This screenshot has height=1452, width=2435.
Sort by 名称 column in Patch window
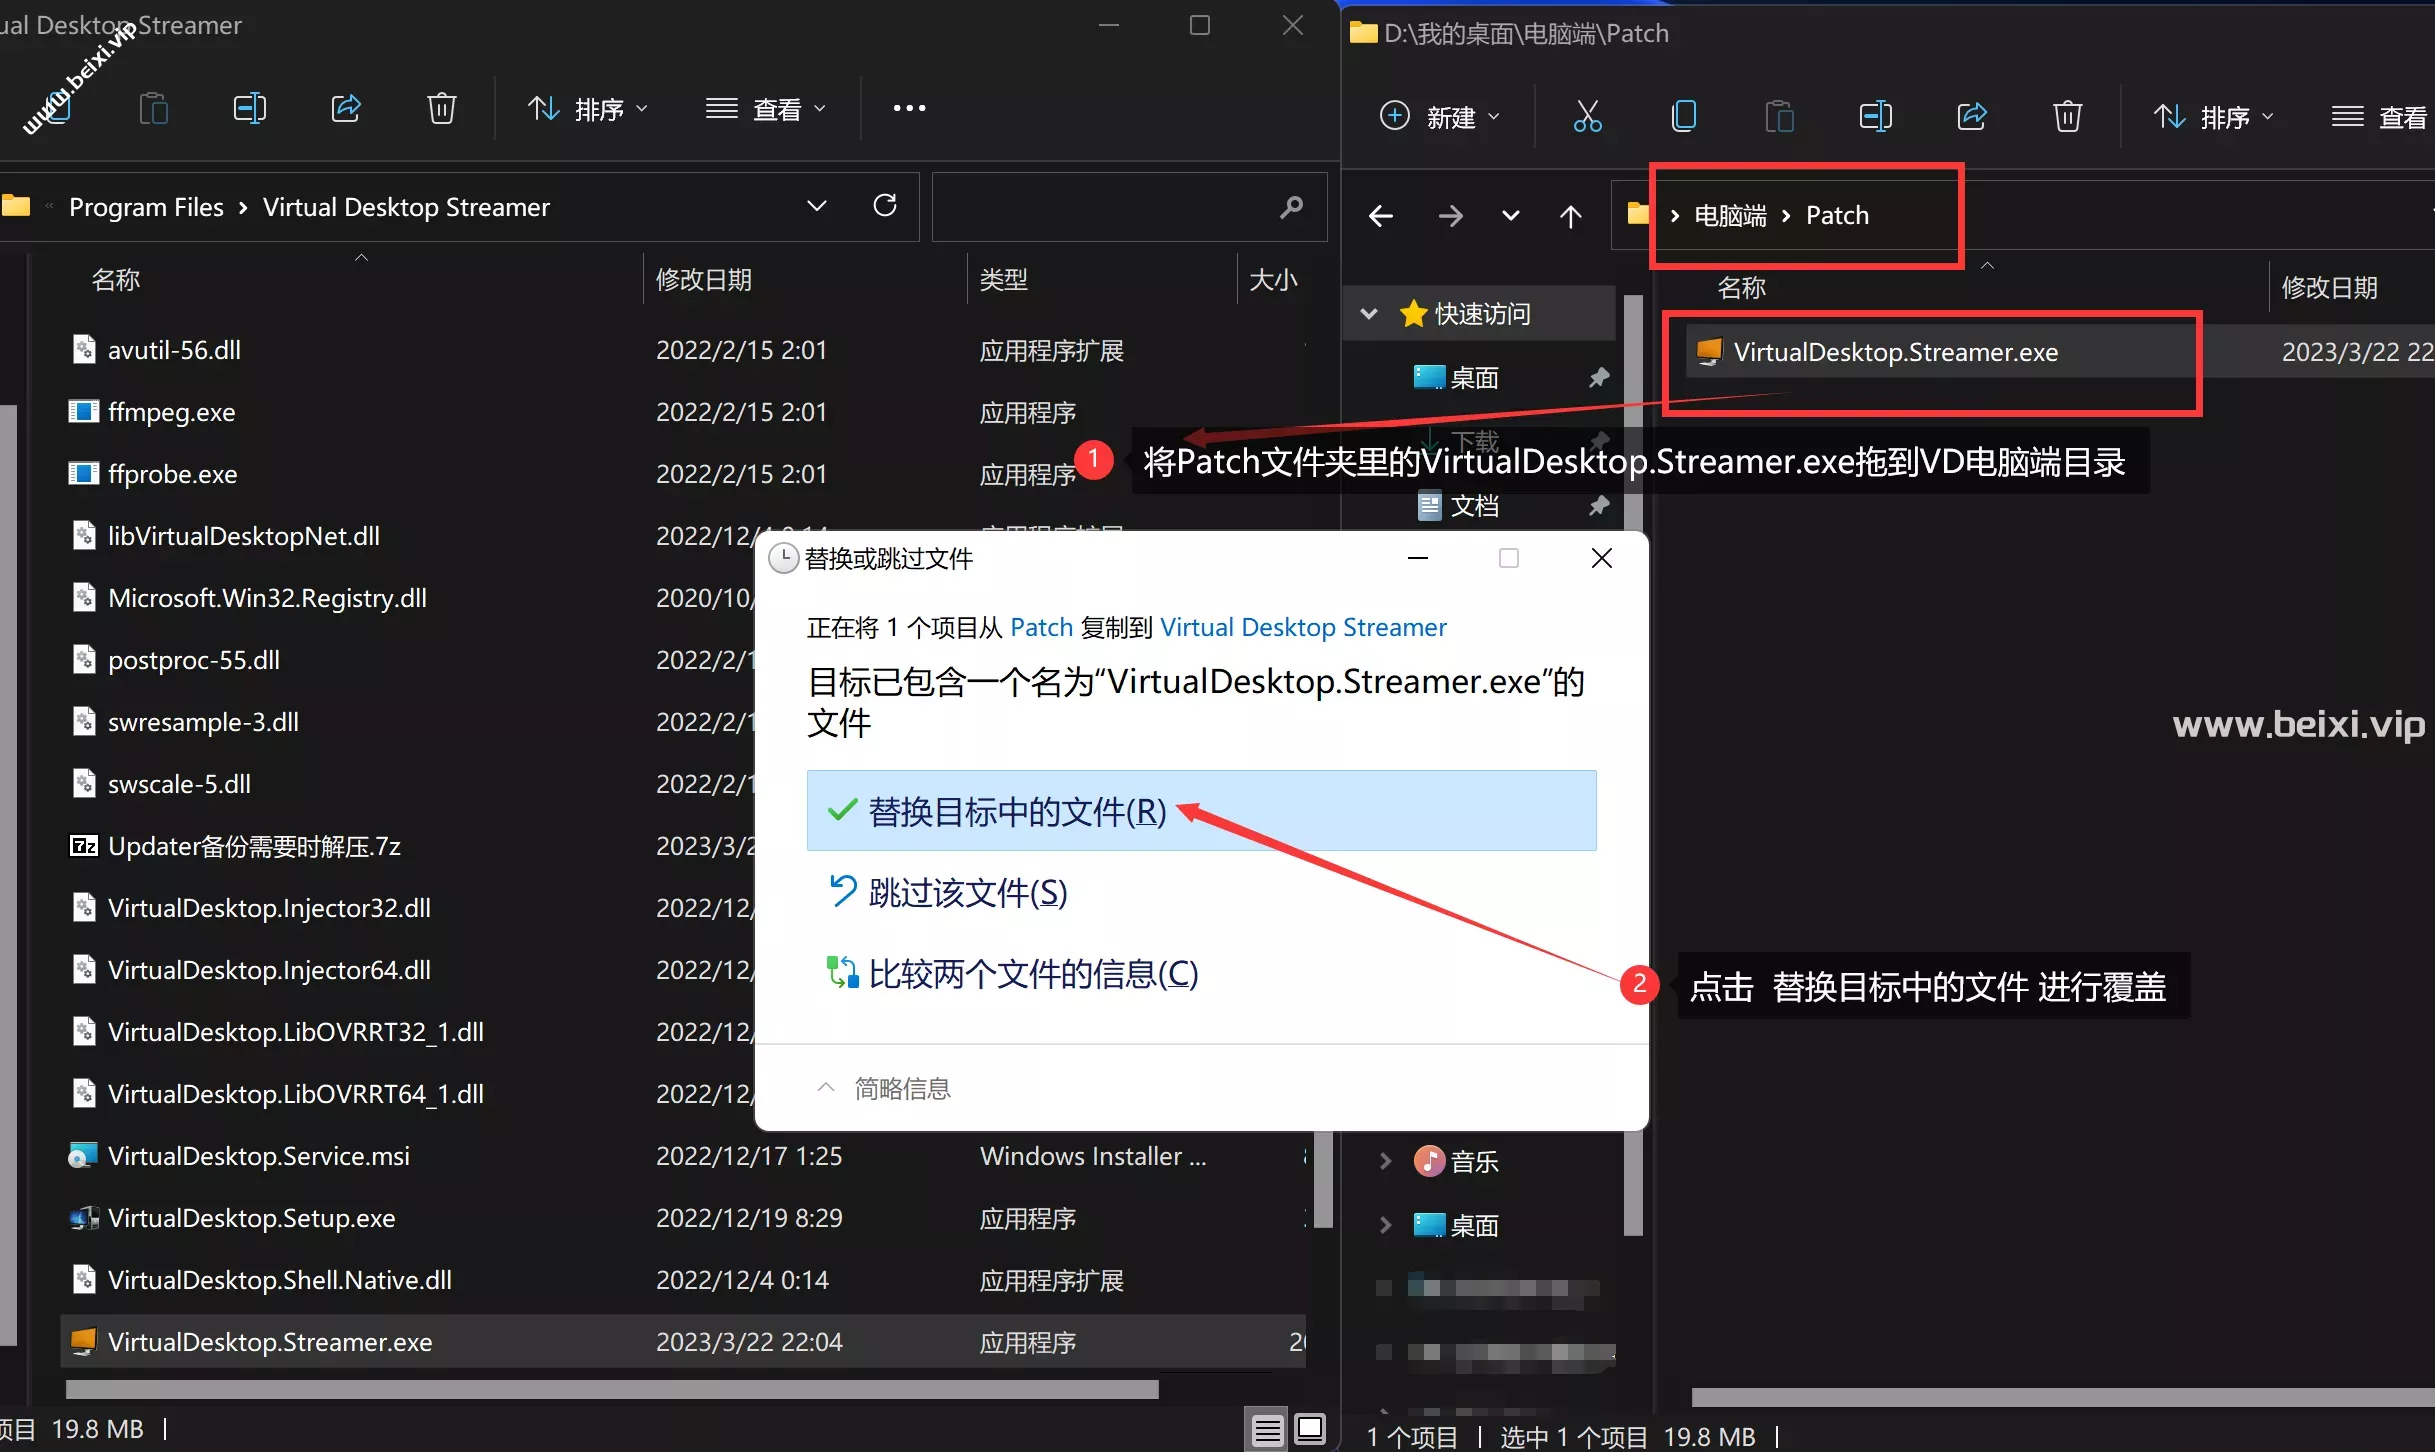[x=1741, y=288]
